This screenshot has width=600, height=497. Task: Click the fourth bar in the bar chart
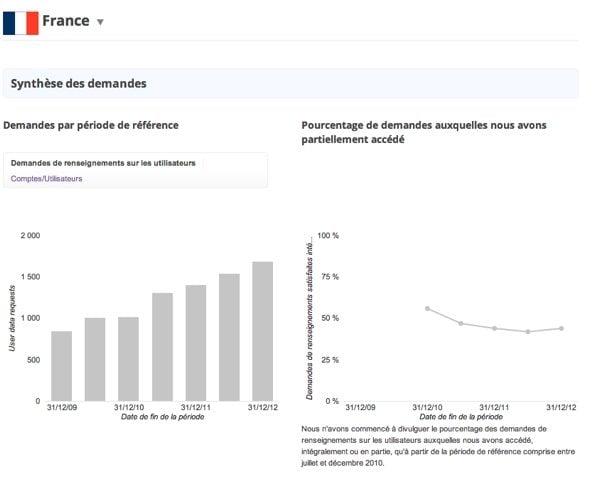click(162, 347)
